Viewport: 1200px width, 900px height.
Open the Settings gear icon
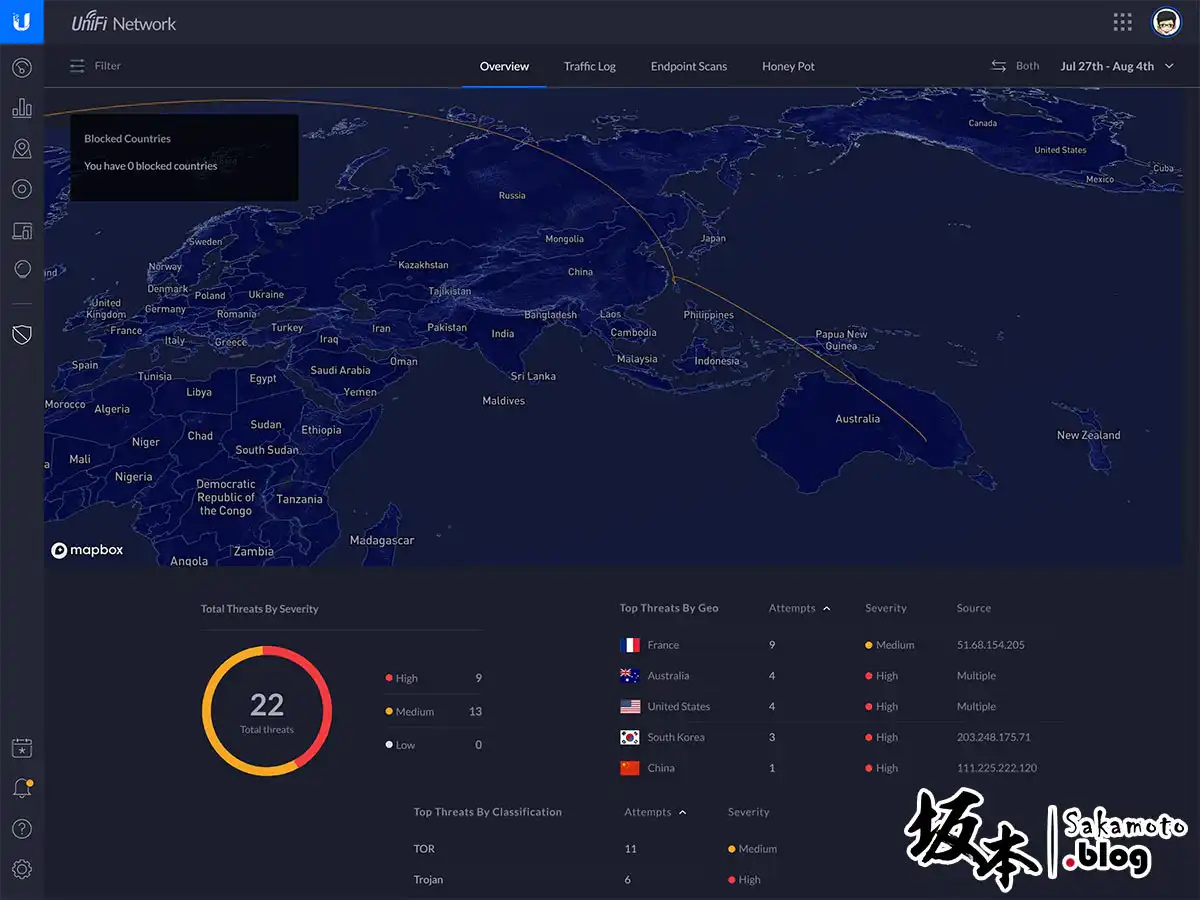(x=22, y=869)
